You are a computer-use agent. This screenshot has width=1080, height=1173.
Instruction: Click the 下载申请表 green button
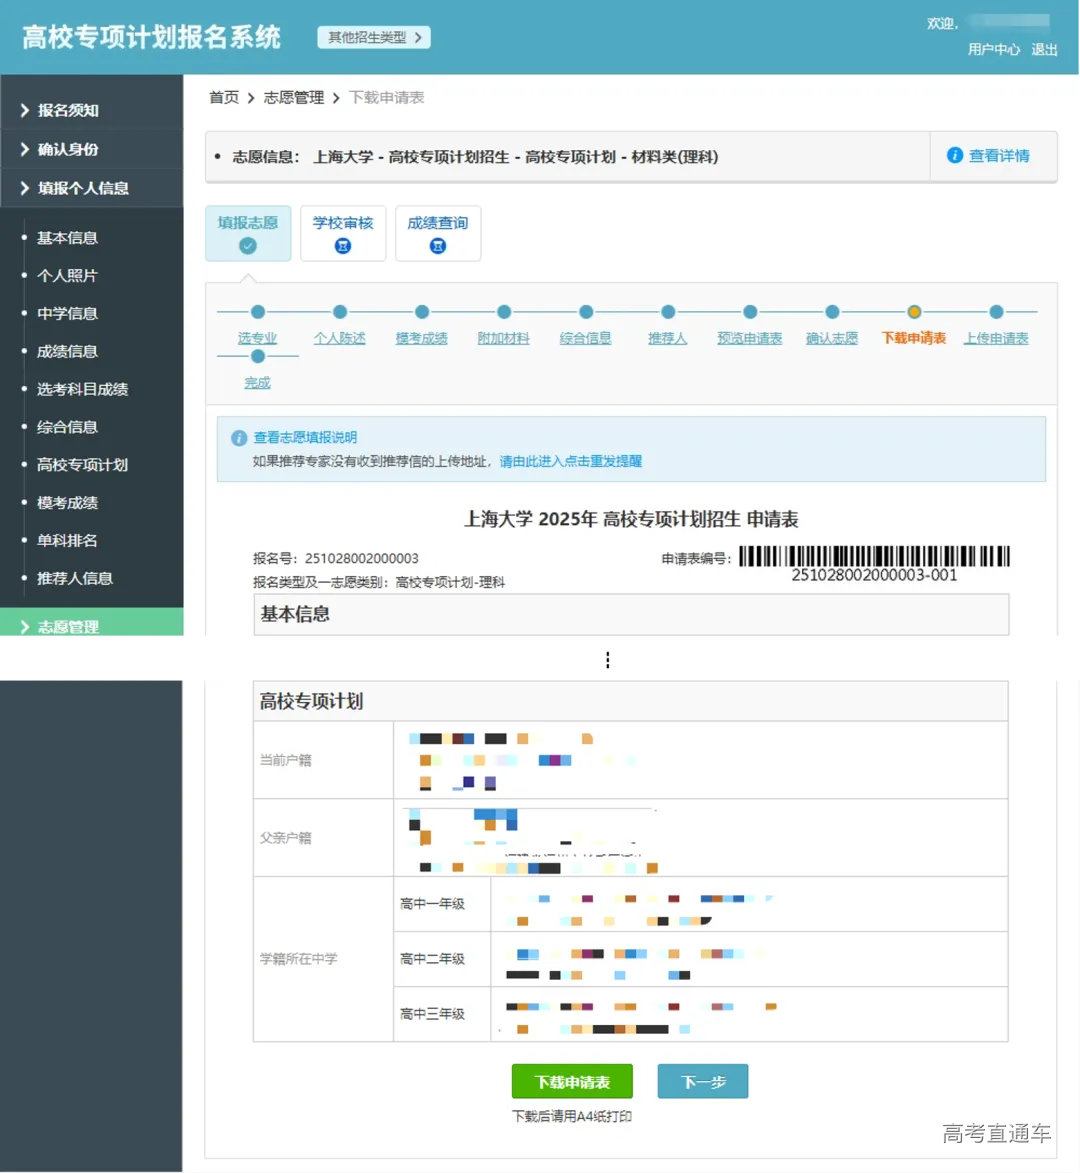572,1081
